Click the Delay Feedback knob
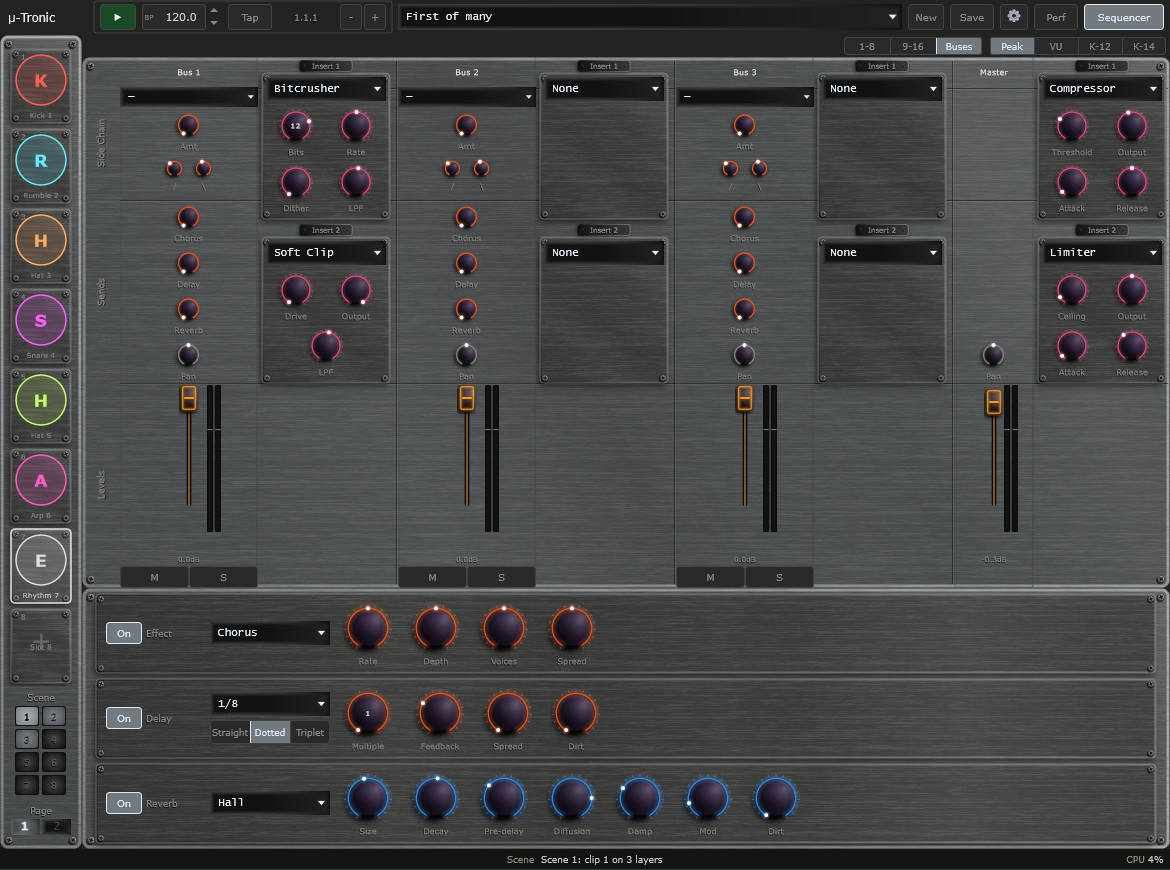Image resolution: width=1170 pixels, height=870 pixels. [x=439, y=713]
